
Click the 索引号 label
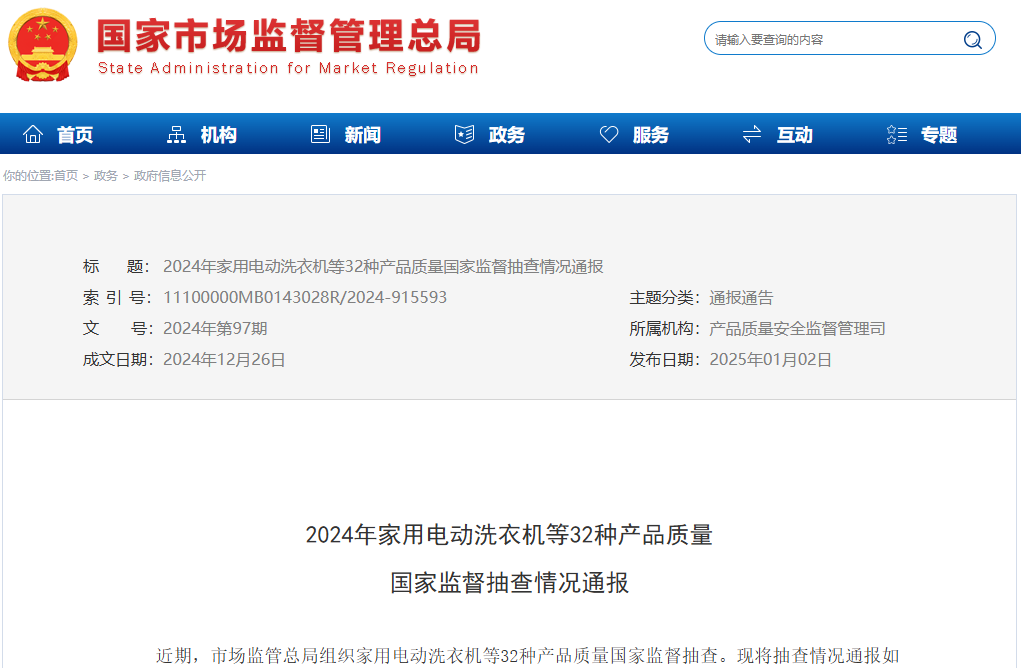117,298
